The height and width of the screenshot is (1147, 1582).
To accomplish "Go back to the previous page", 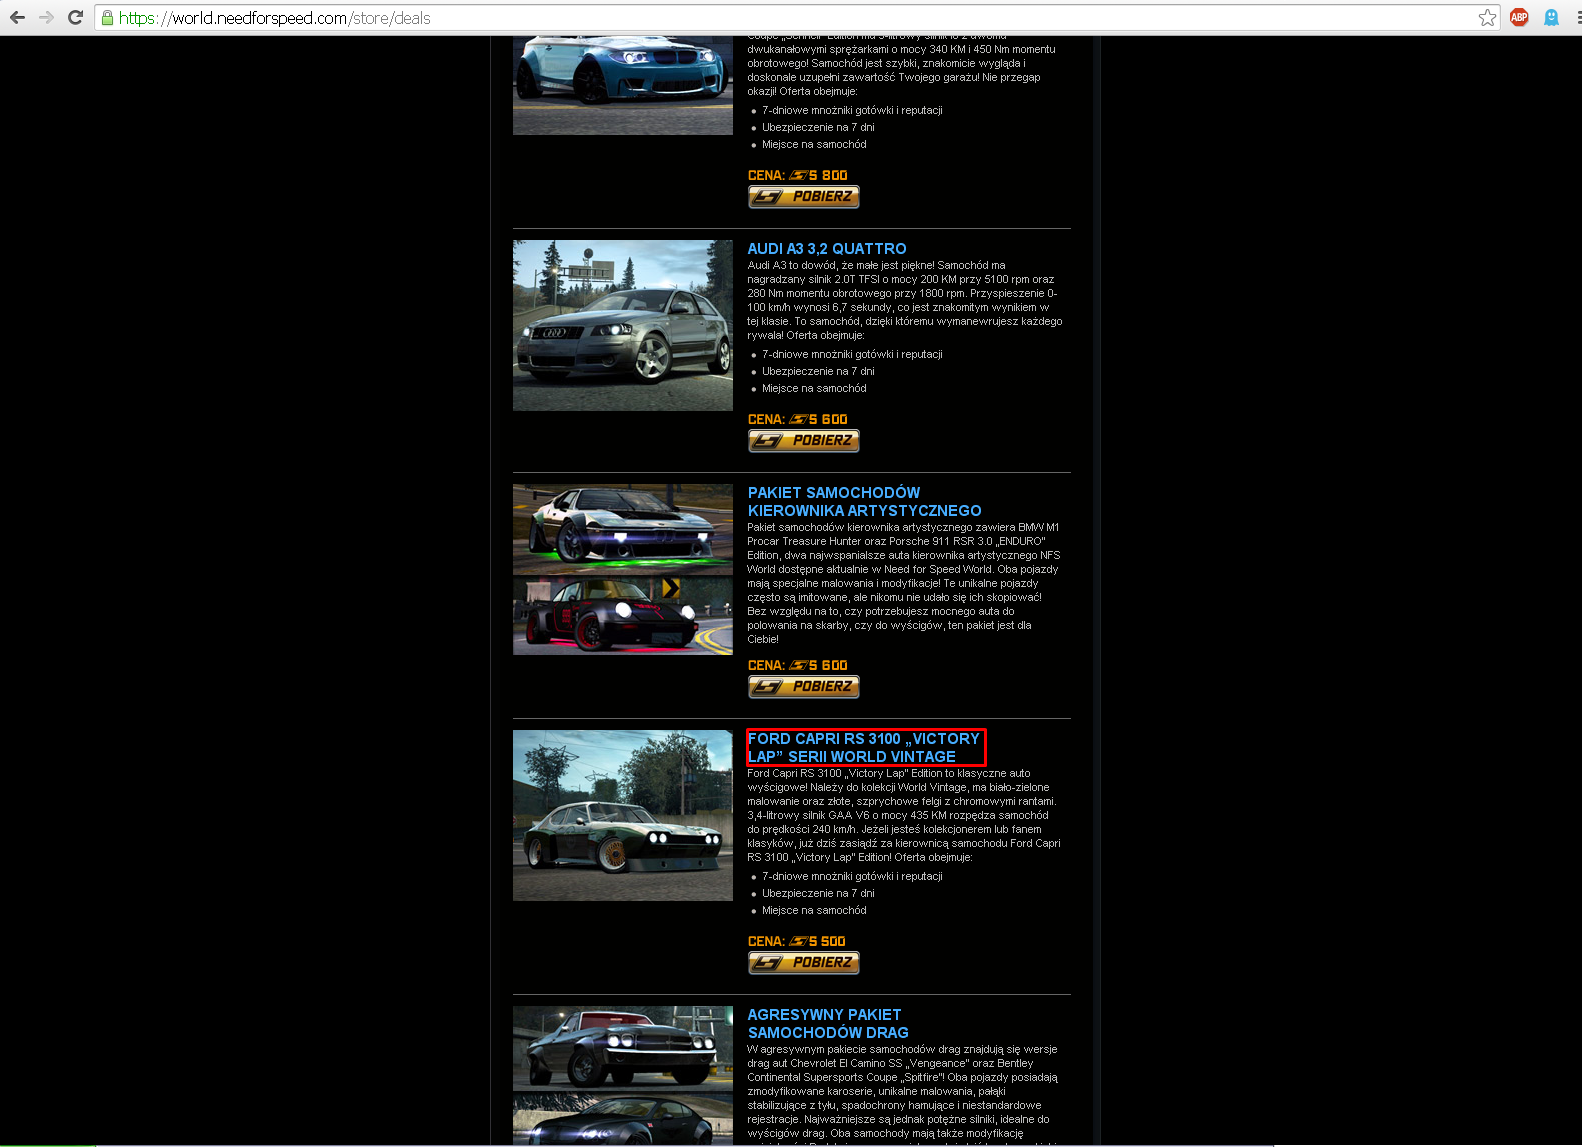I will point(17,18).
